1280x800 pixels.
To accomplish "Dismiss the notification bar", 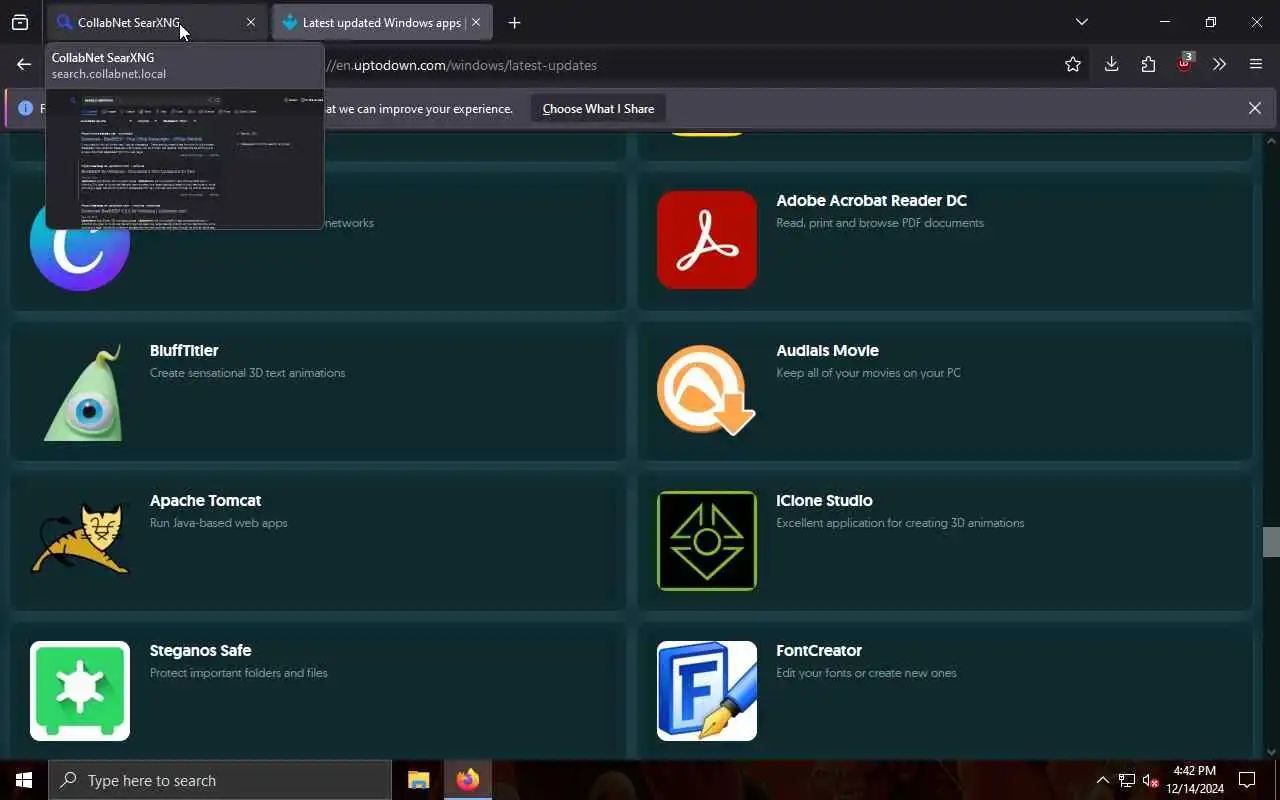I will [1255, 108].
